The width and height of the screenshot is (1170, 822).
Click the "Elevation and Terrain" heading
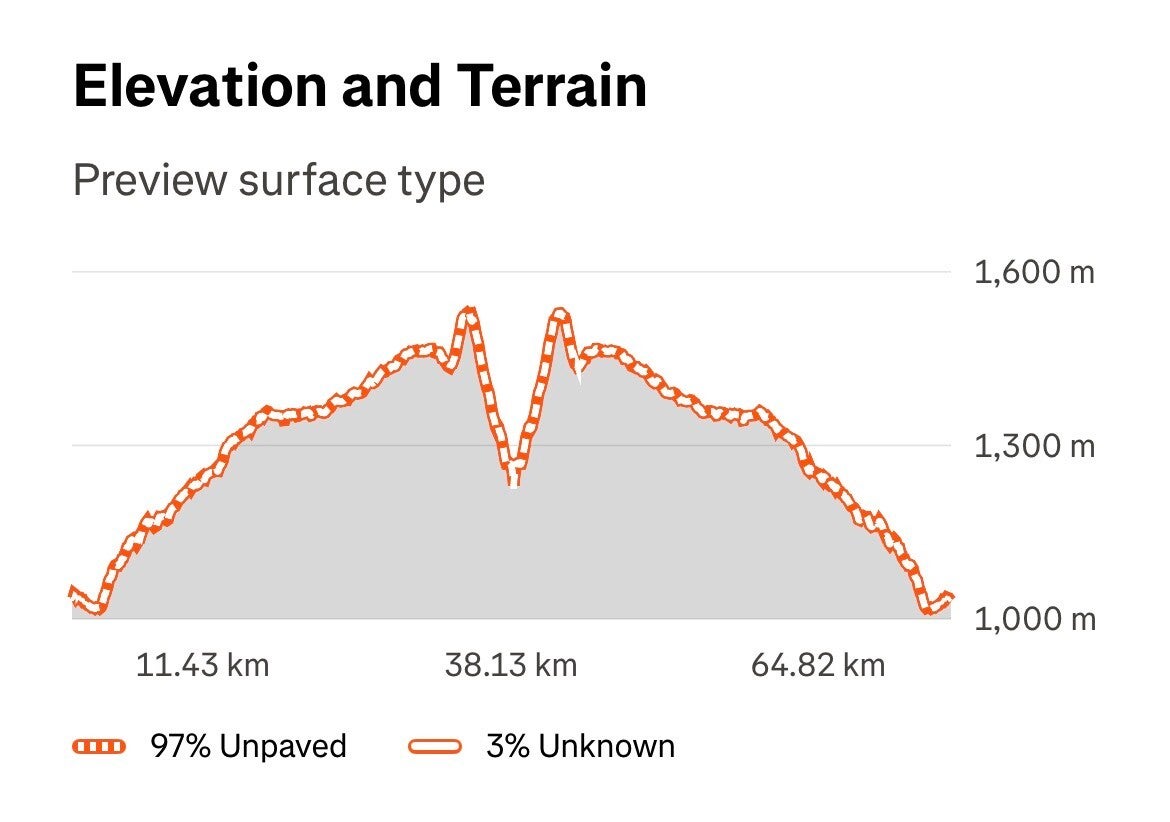coord(360,86)
